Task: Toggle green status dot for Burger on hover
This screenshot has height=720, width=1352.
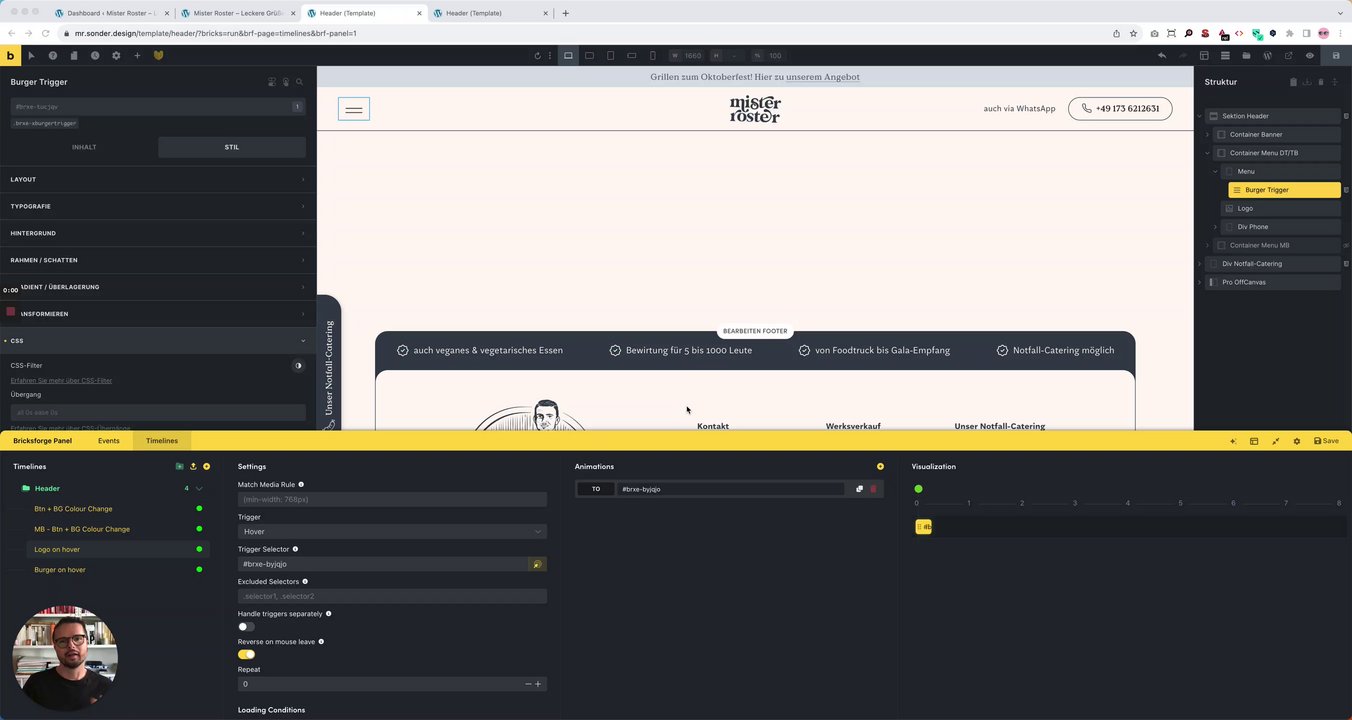Action: 199,570
